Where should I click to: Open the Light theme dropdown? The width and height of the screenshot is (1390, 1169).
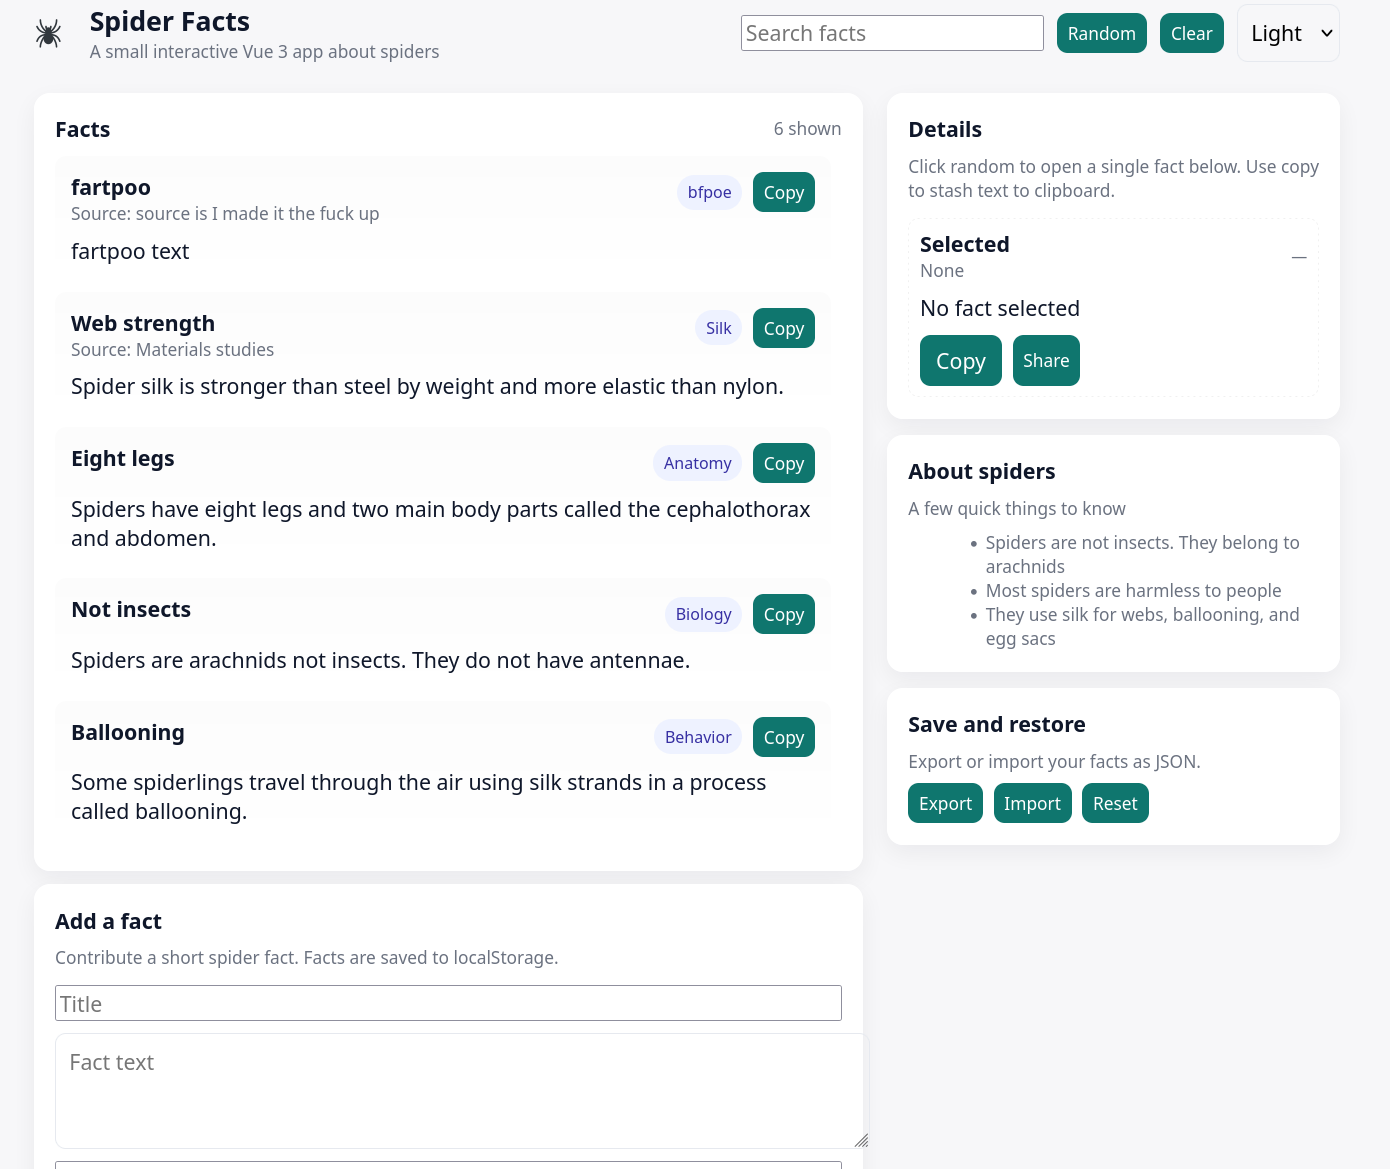1288,33
